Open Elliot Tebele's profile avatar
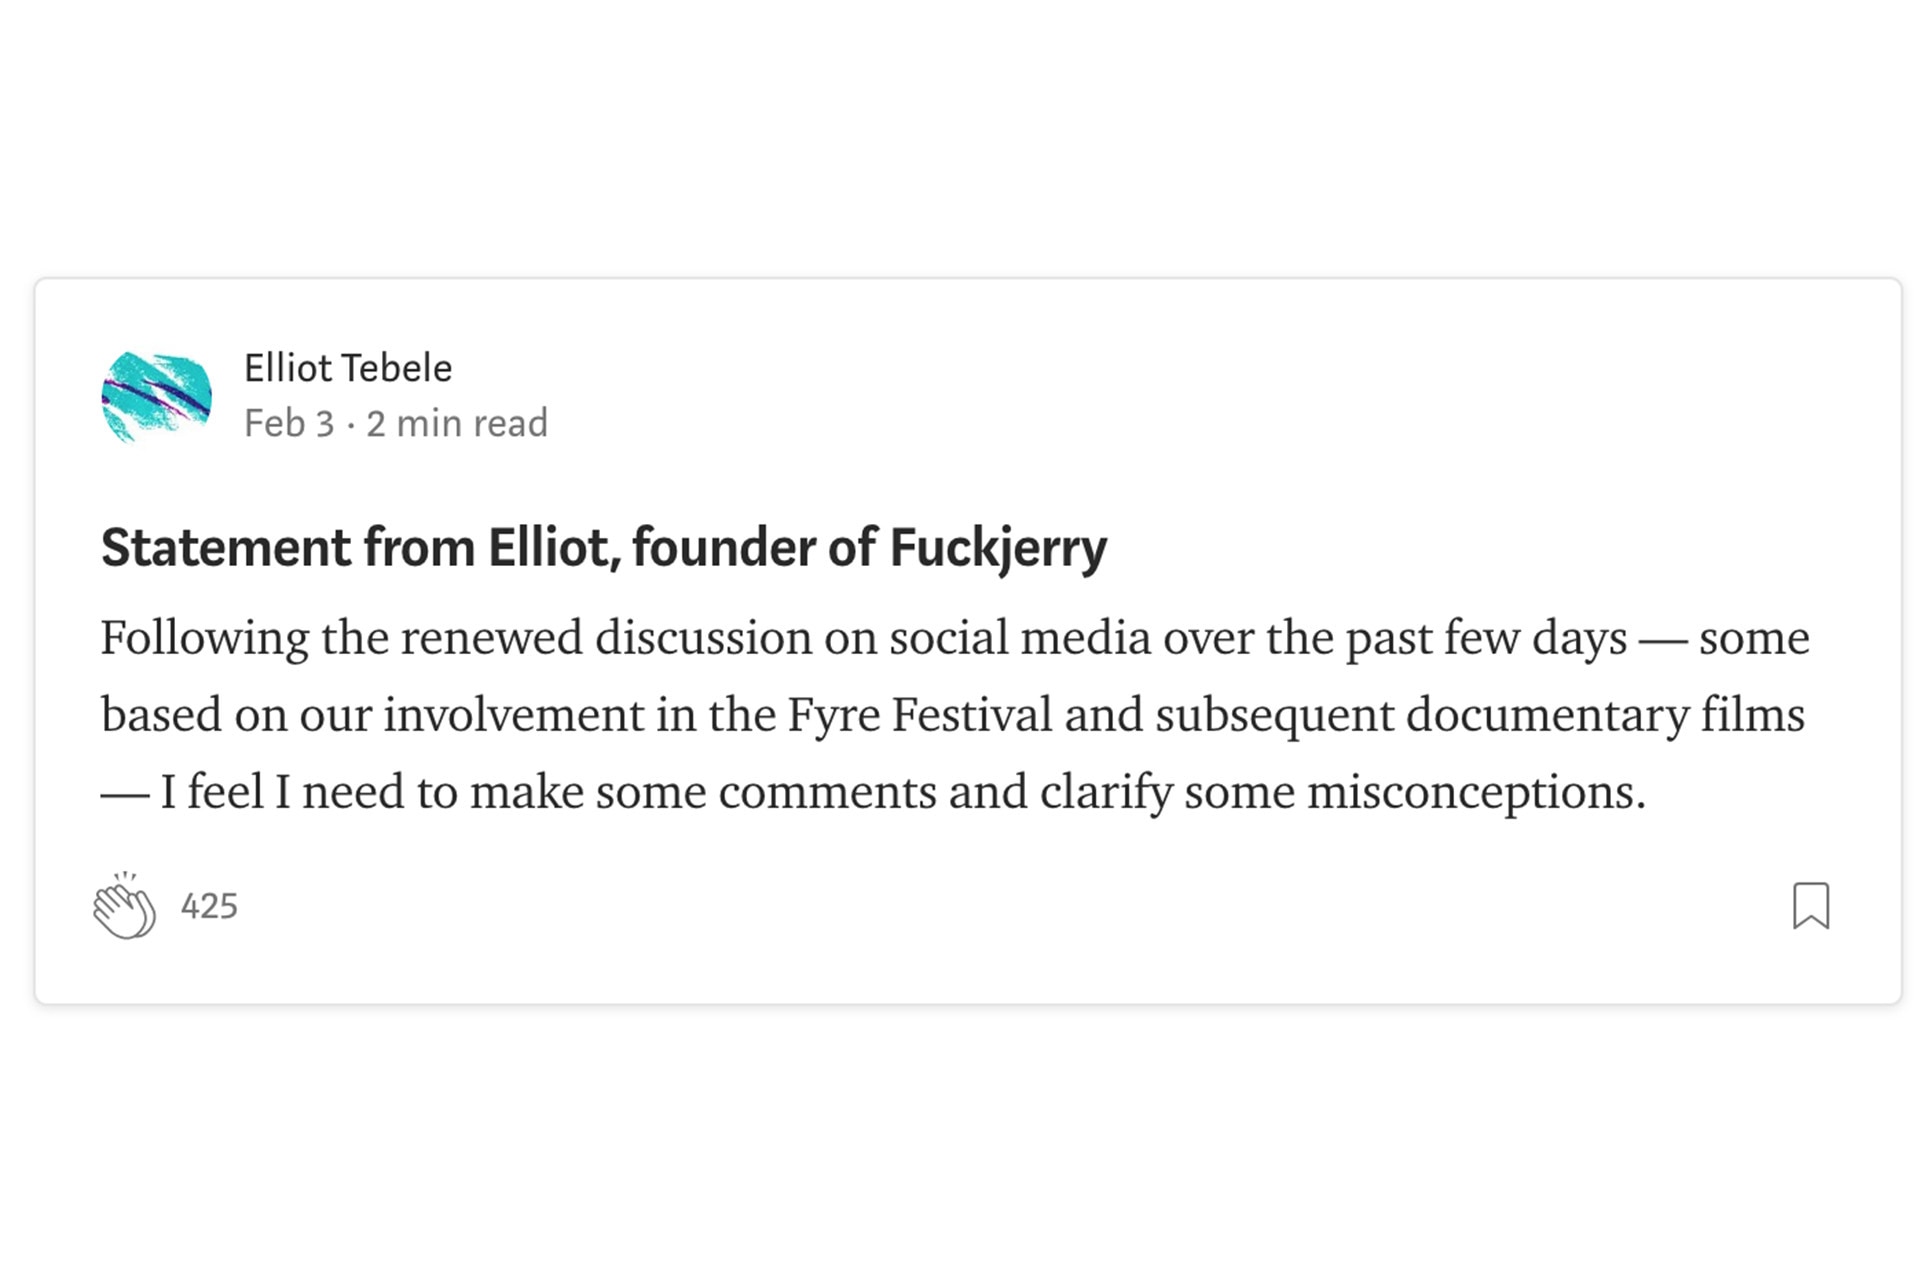The height and width of the screenshot is (1280, 1920). pyautogui.click(x=156, y=396)
